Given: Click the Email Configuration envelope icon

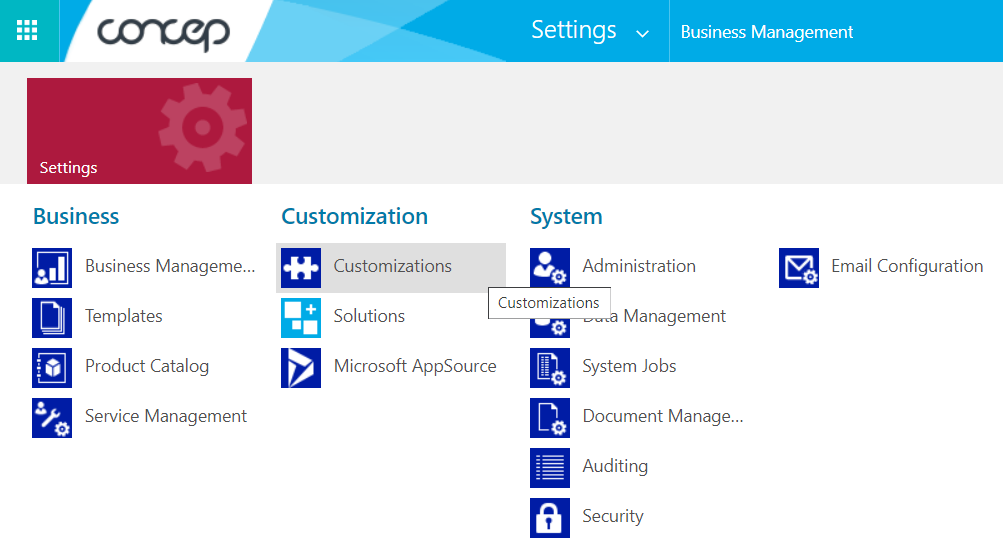Looking at the screenshot, I should pyautogui.click(x=798, y=268).
